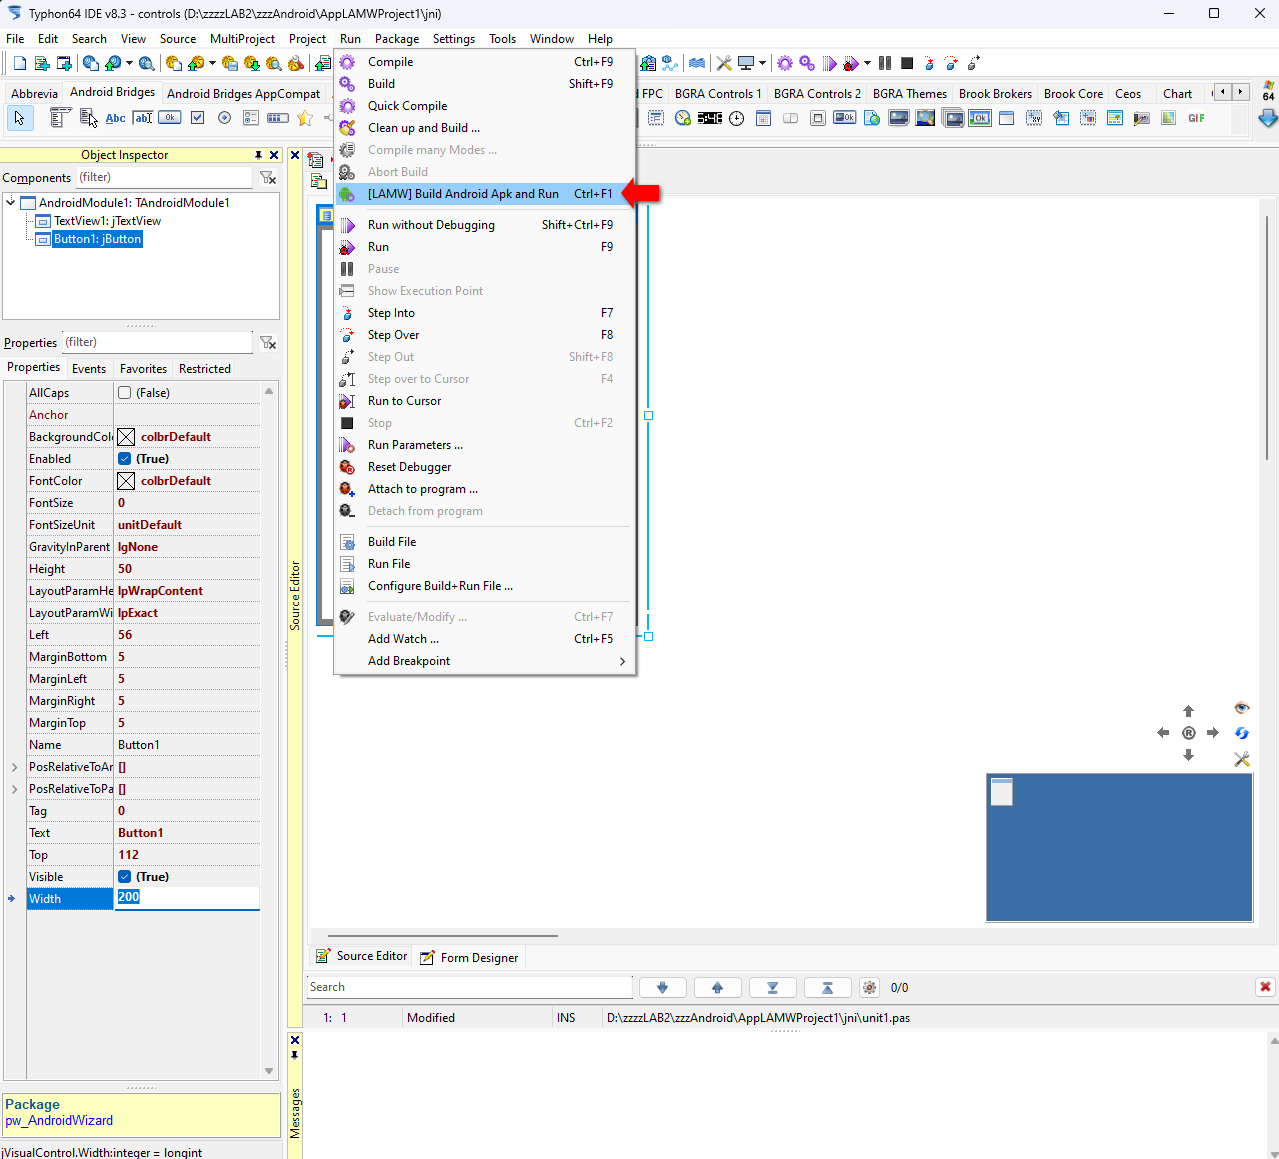
Task: Jump to next search result arrow
Action: 662,987
